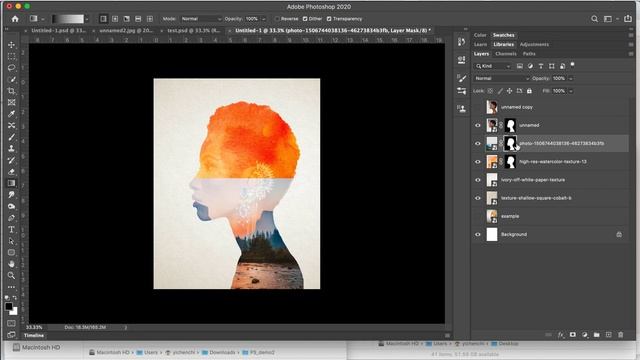Switch to the test.psd document tab
This screenshot has height=360, width=640.
click(194, 31)
